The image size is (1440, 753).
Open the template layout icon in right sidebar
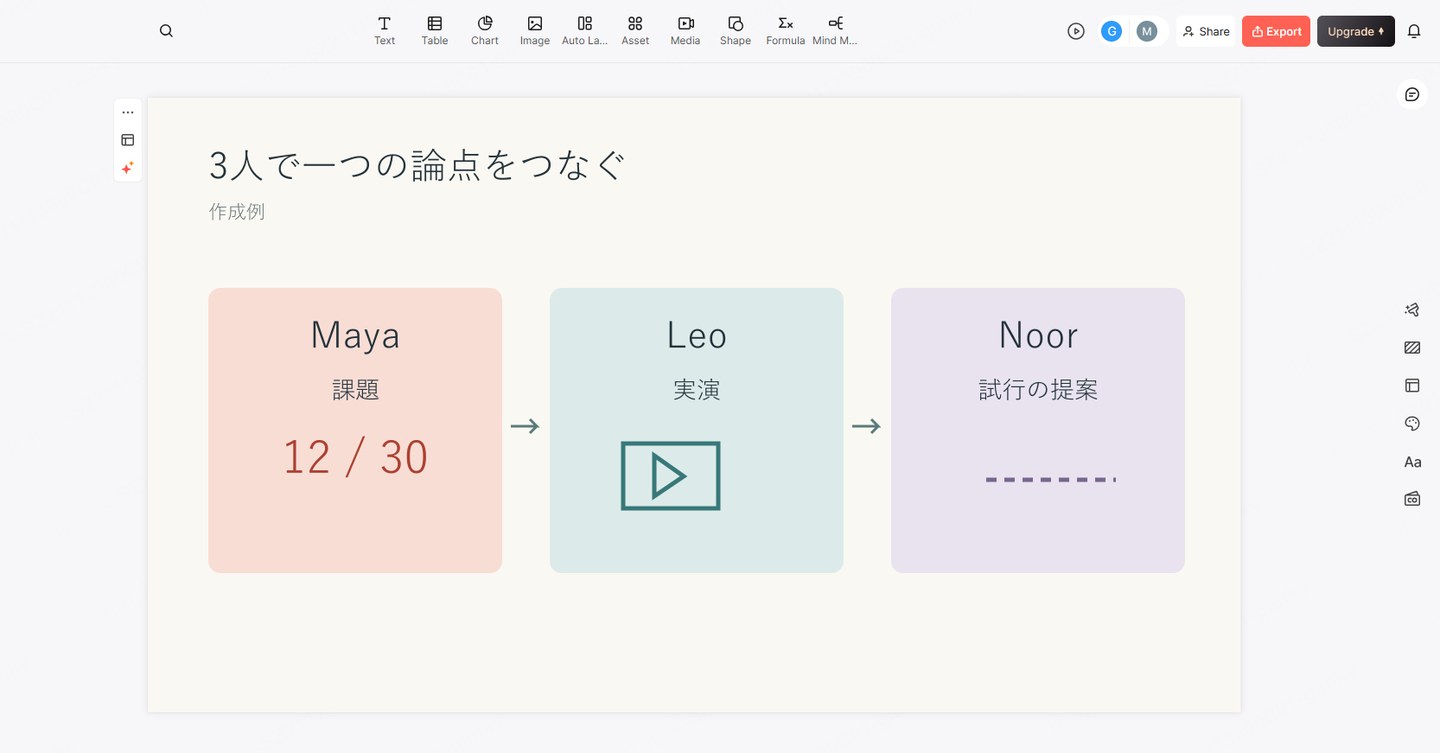pos(1412,385)
